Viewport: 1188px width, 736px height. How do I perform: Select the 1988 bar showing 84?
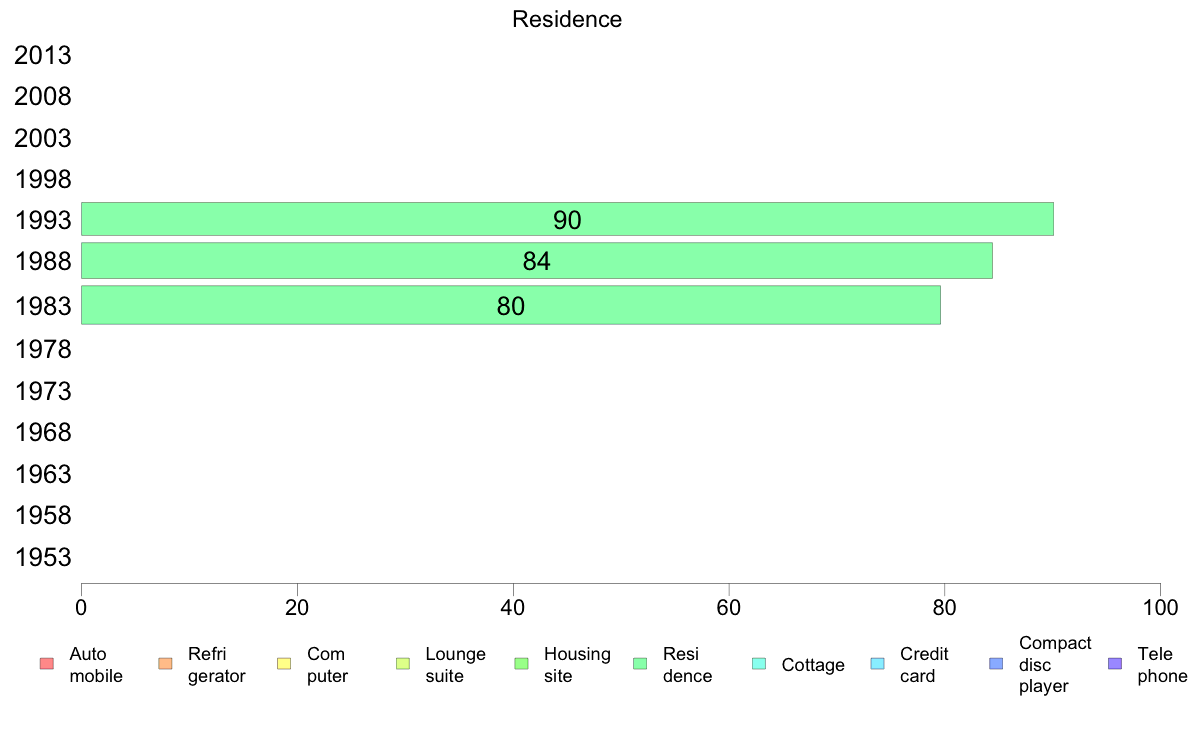click(x=536, y=261)
